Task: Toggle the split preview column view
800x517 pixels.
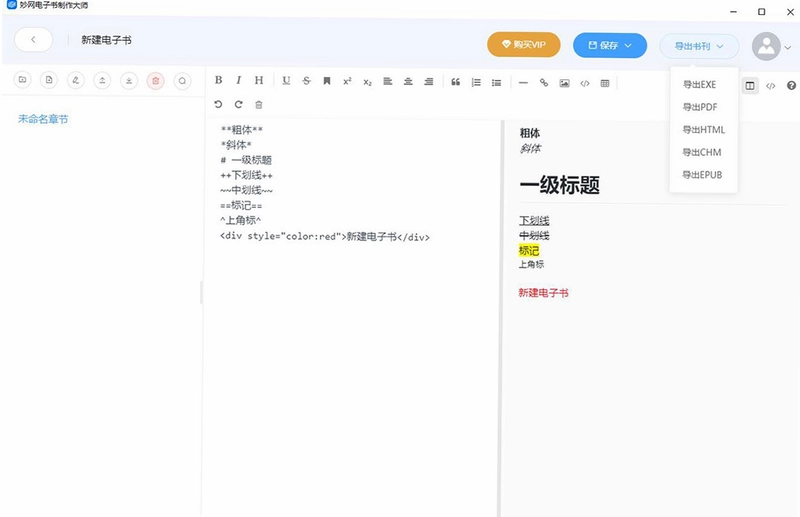Action: click(750, 86)
